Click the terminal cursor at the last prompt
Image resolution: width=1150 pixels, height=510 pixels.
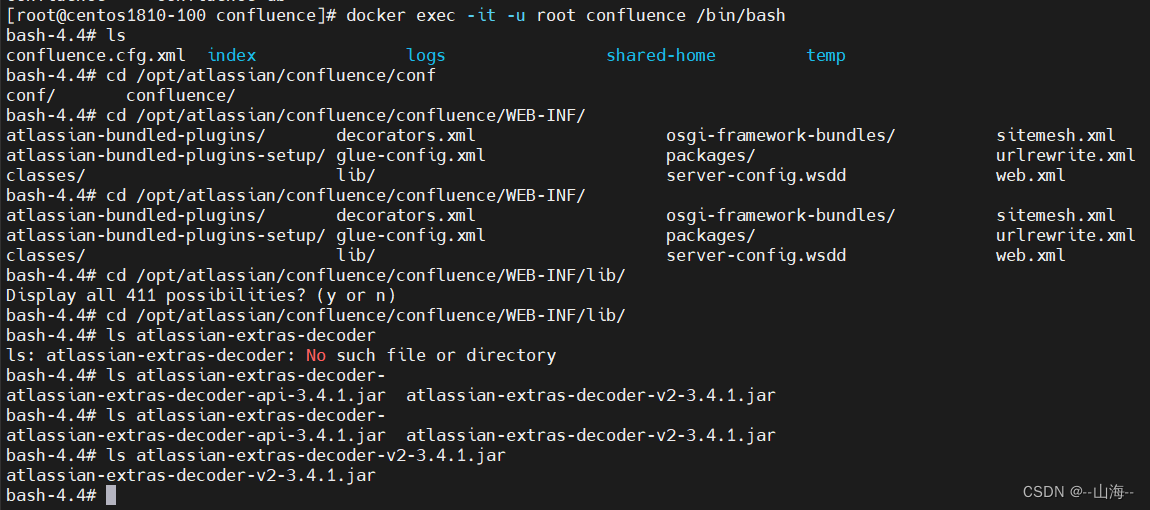111,495
